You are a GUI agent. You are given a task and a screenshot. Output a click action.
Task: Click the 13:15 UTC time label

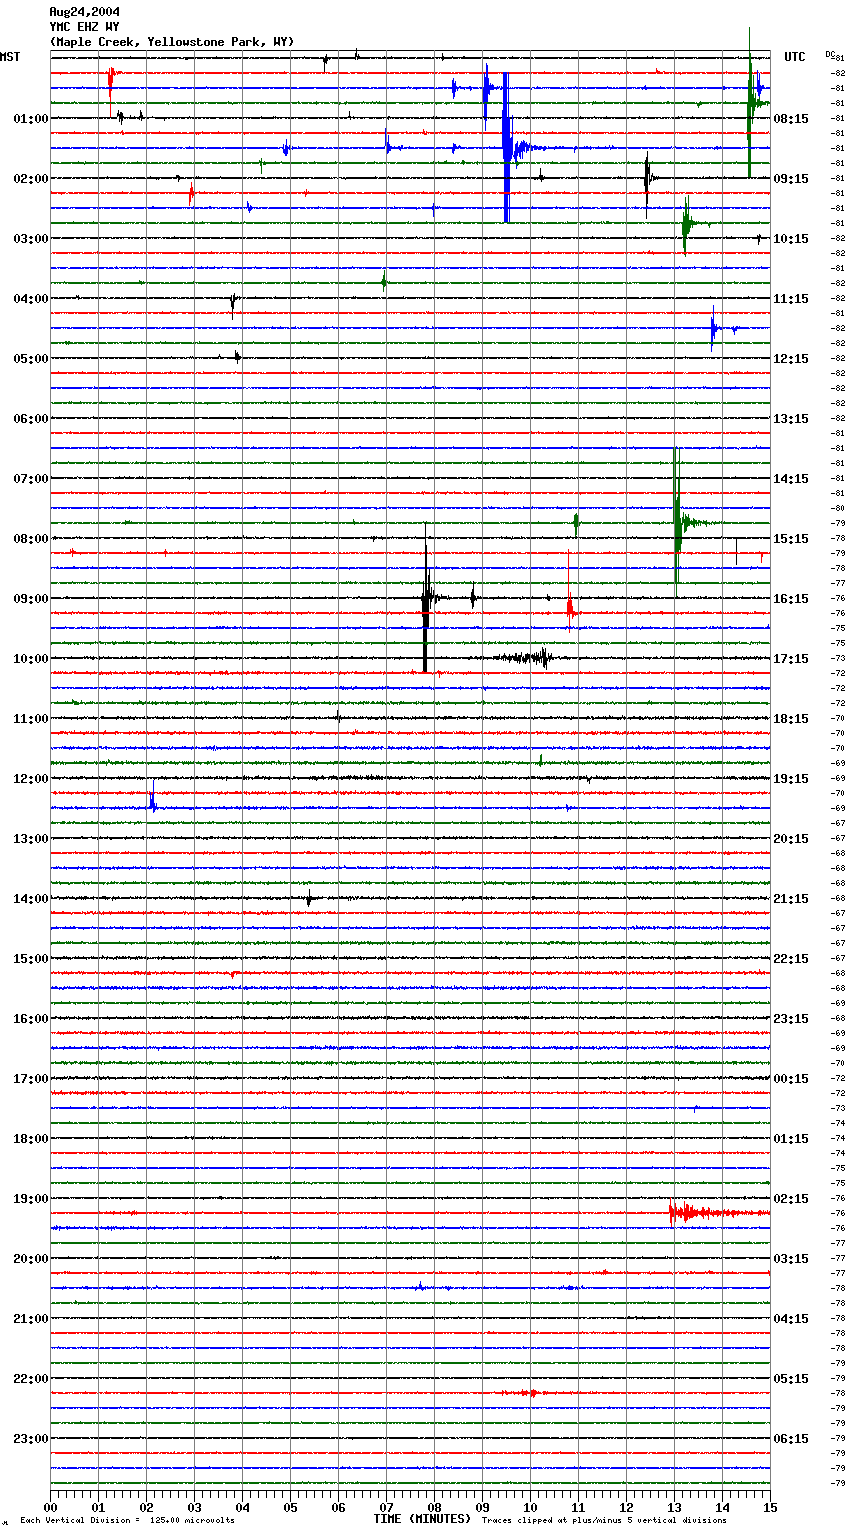tap(791, 419)
